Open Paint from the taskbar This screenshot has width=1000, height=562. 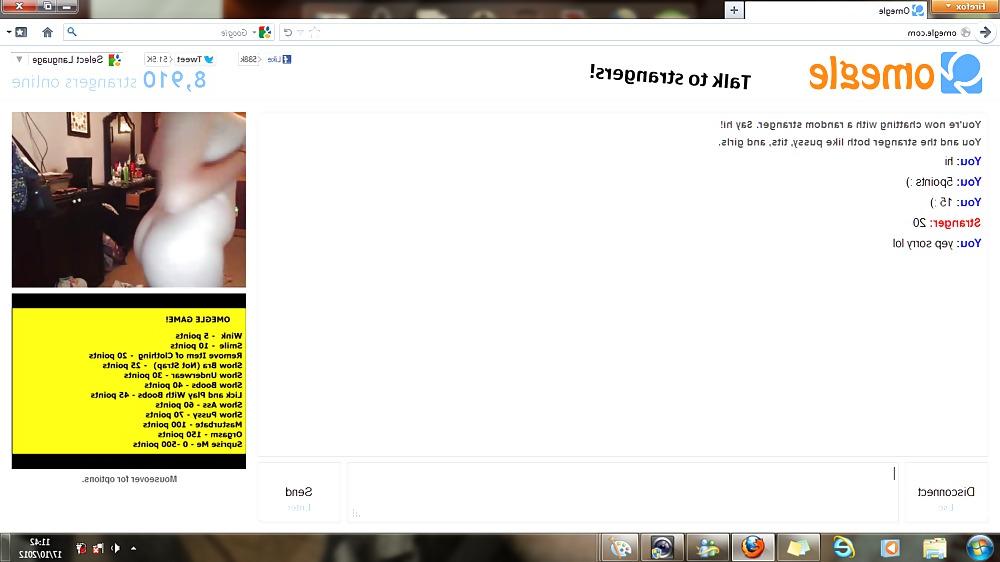coord(619,548)
